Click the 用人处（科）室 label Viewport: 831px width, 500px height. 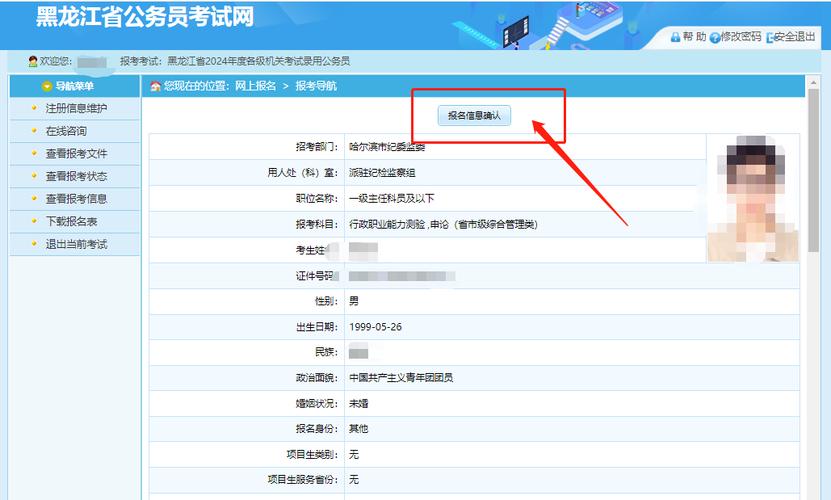point(303,173)
